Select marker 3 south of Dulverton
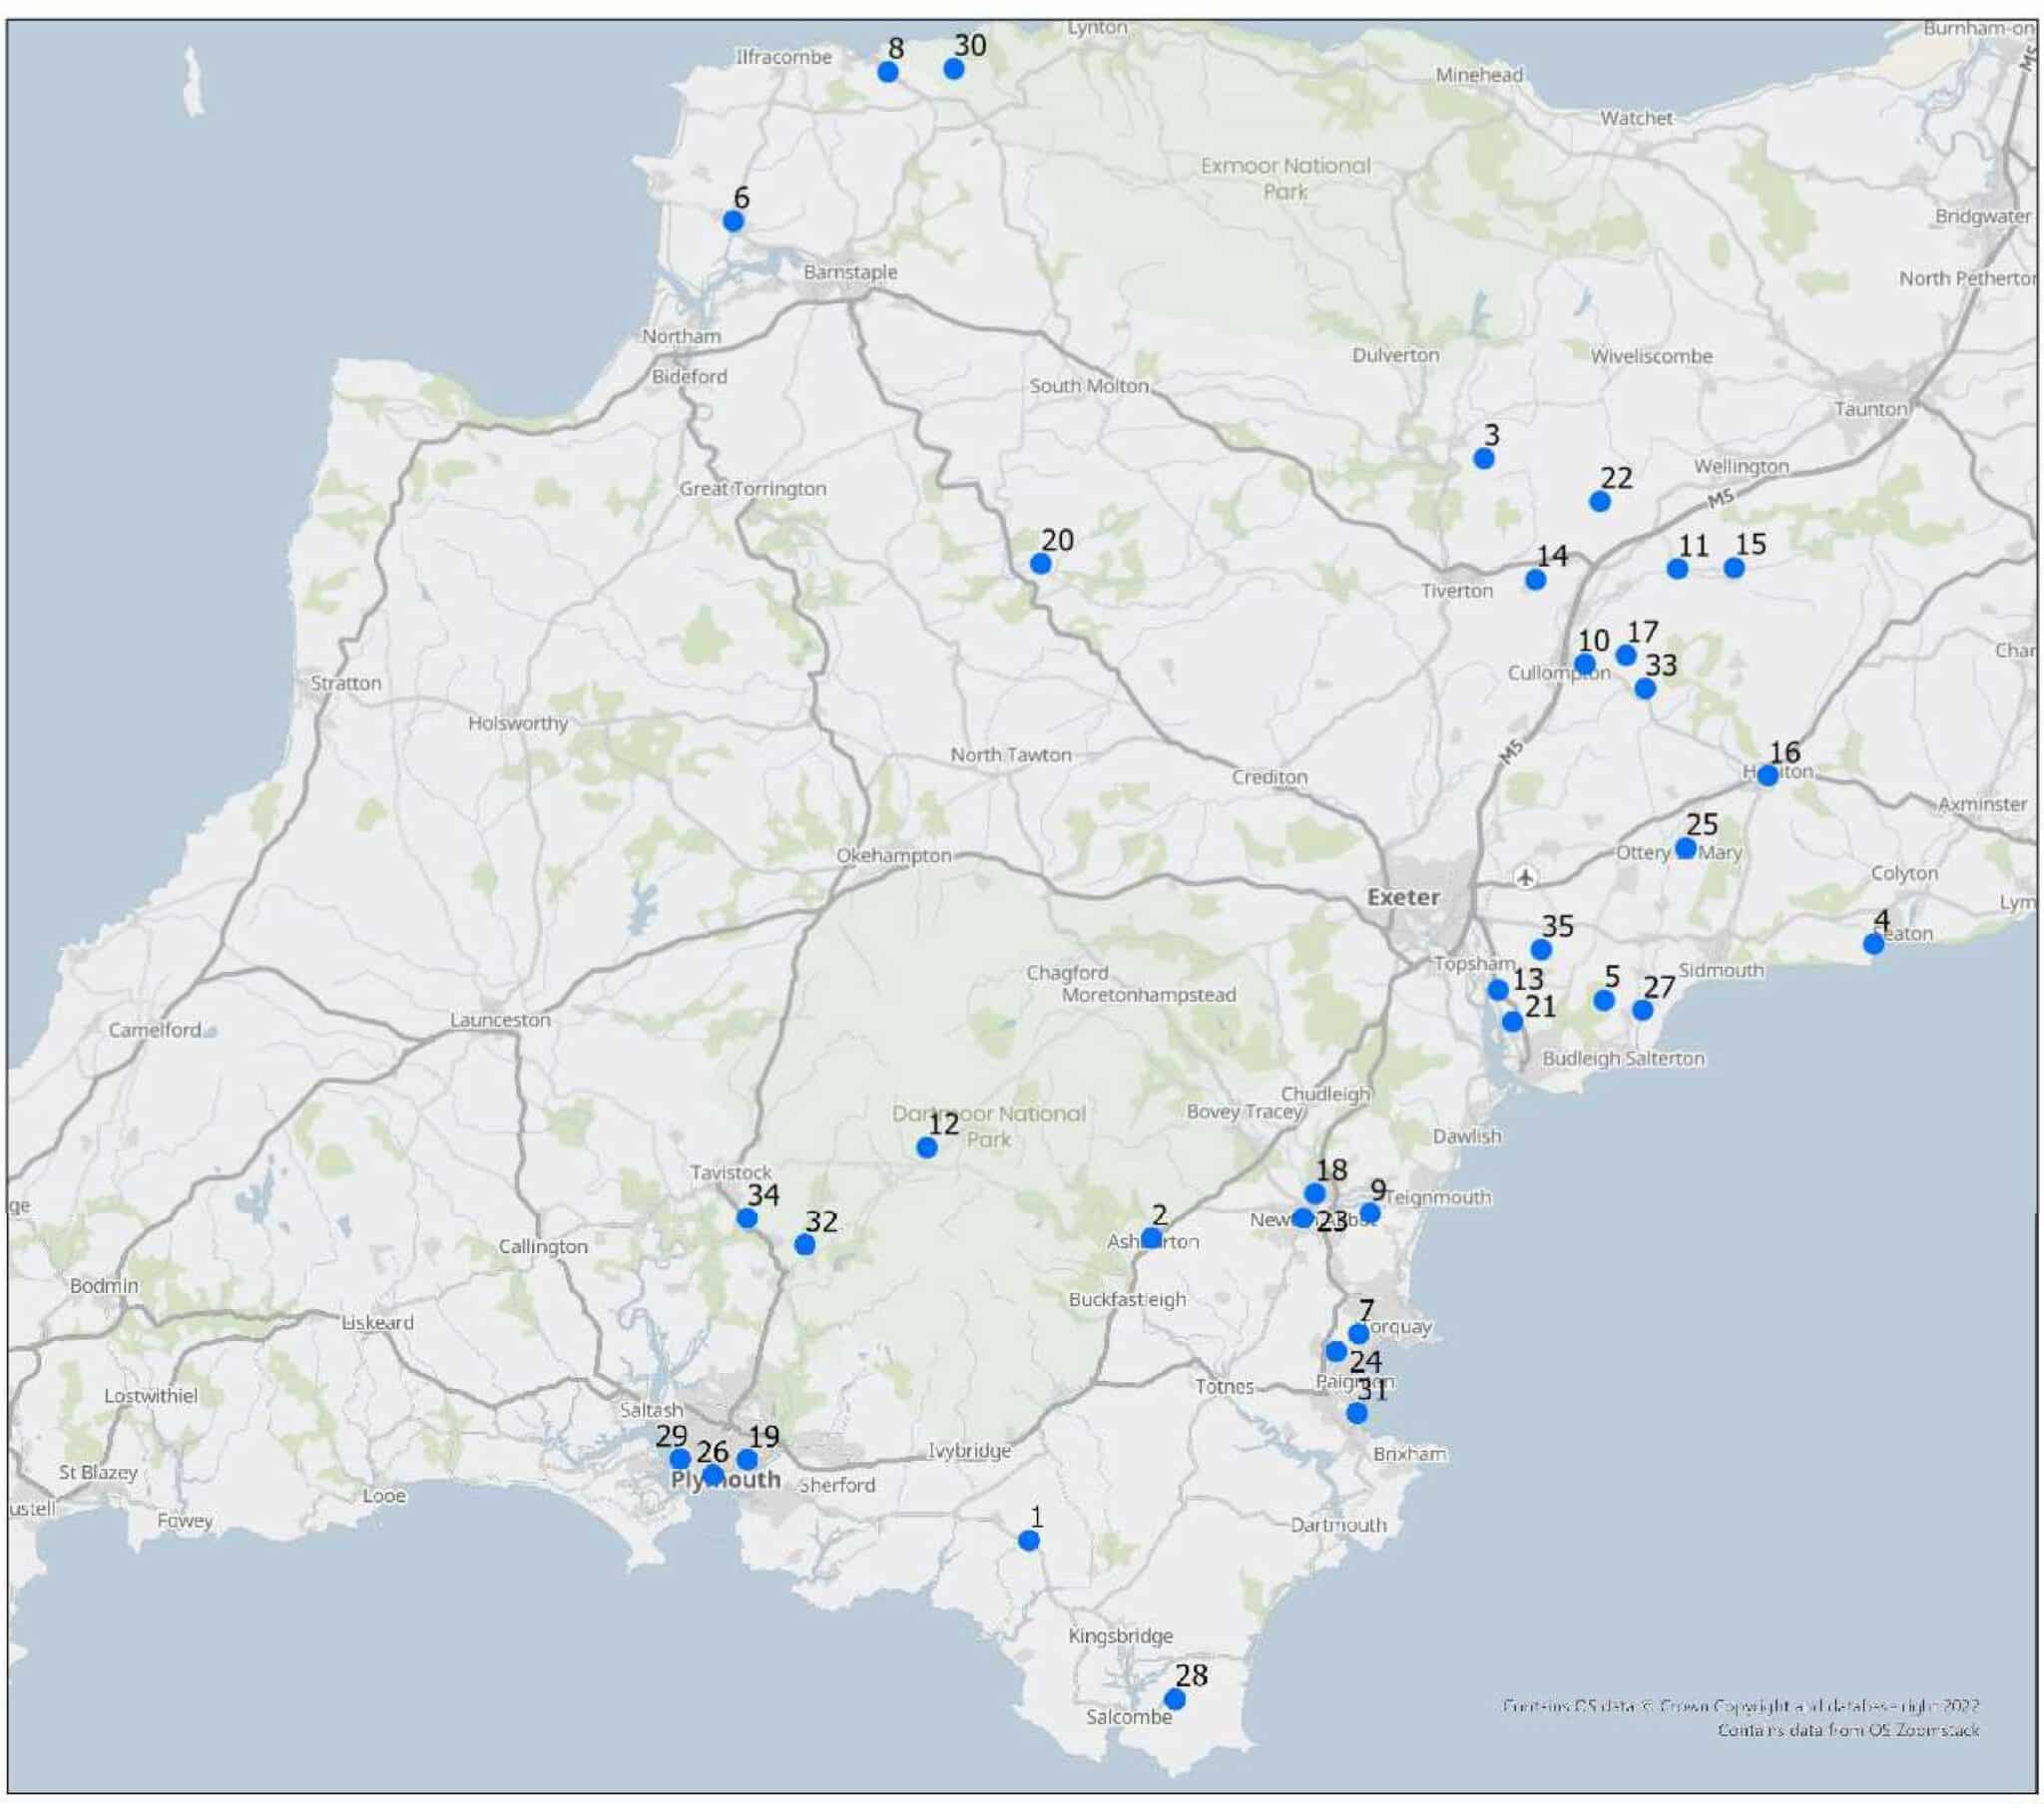Viewport: 2044px width, 1808px height. 1484,459
